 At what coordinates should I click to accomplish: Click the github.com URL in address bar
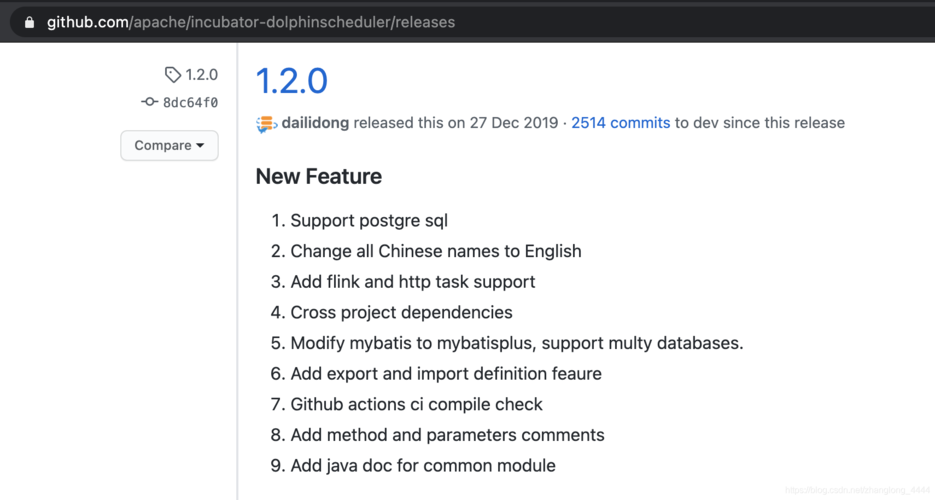[x=251, y=22]
